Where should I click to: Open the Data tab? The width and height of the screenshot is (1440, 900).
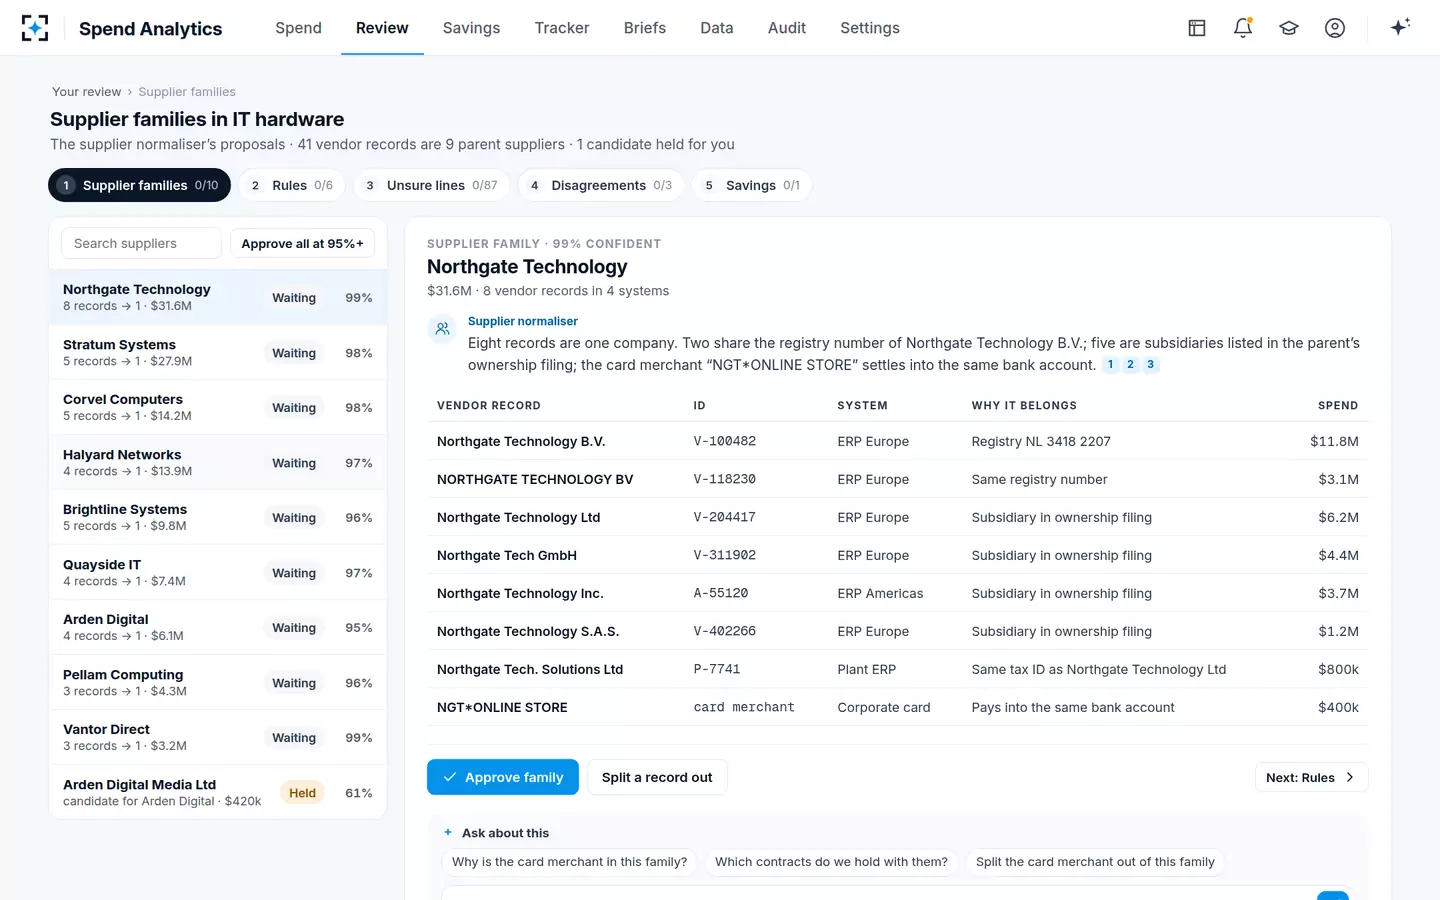[717, 28]
